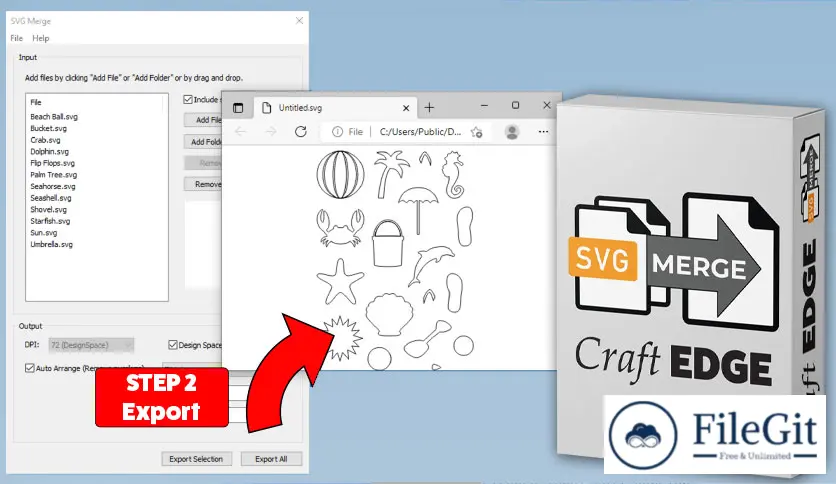This screenshot has width=836, height=484.
Task: Click the seahorse outline in the SVG
Action: pyautogui.click(x=454, y=174)
